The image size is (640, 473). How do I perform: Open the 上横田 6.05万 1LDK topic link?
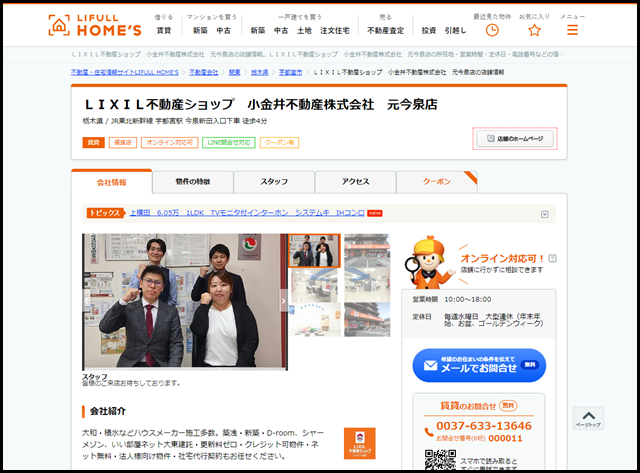[x=247, y=213]
